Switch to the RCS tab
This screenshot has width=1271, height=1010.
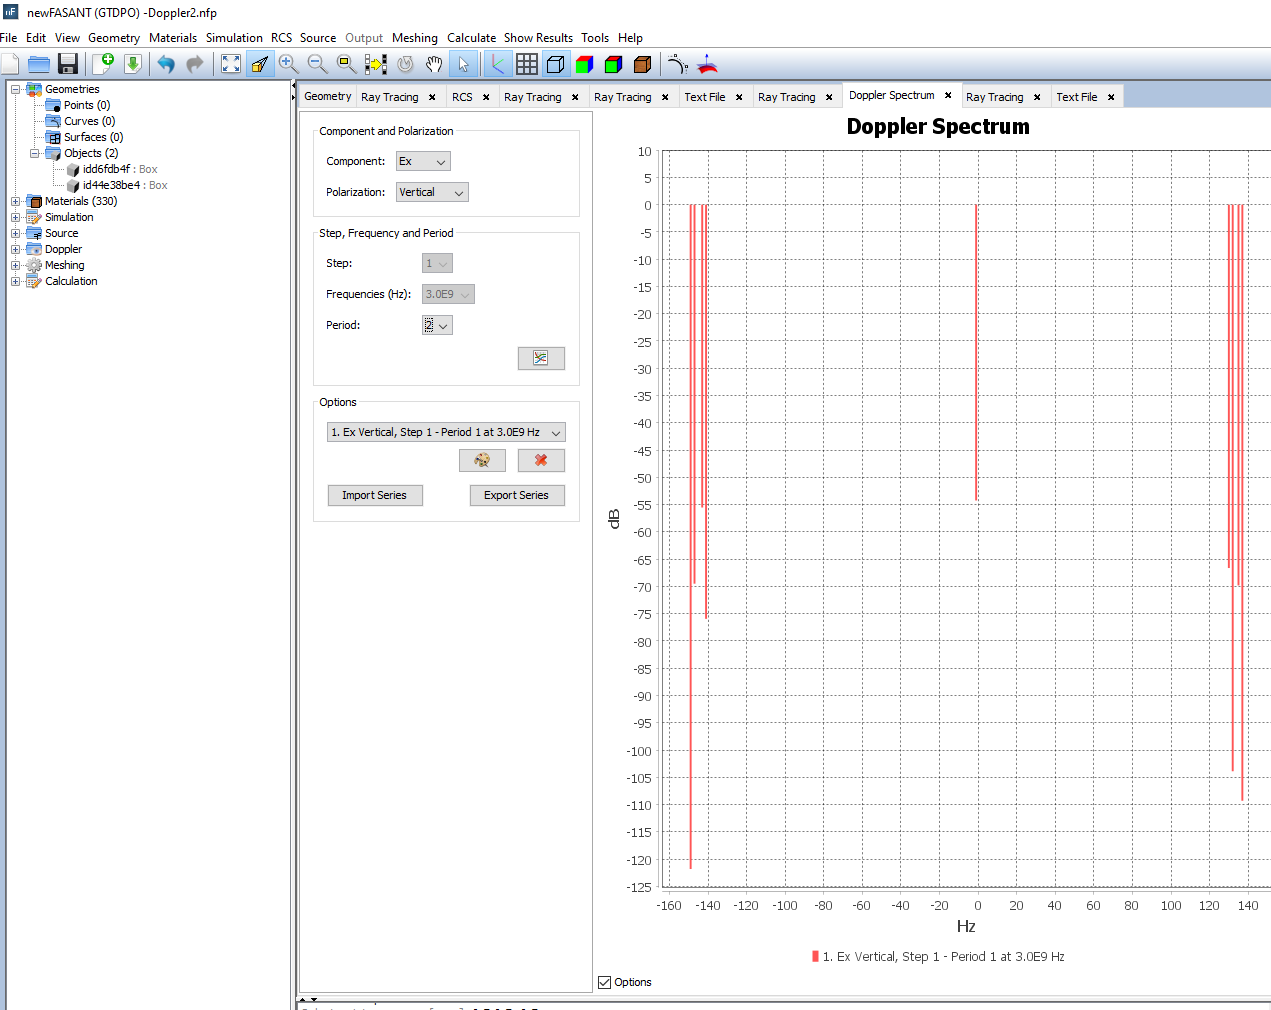pyautogui.click(x=462, y=97)
